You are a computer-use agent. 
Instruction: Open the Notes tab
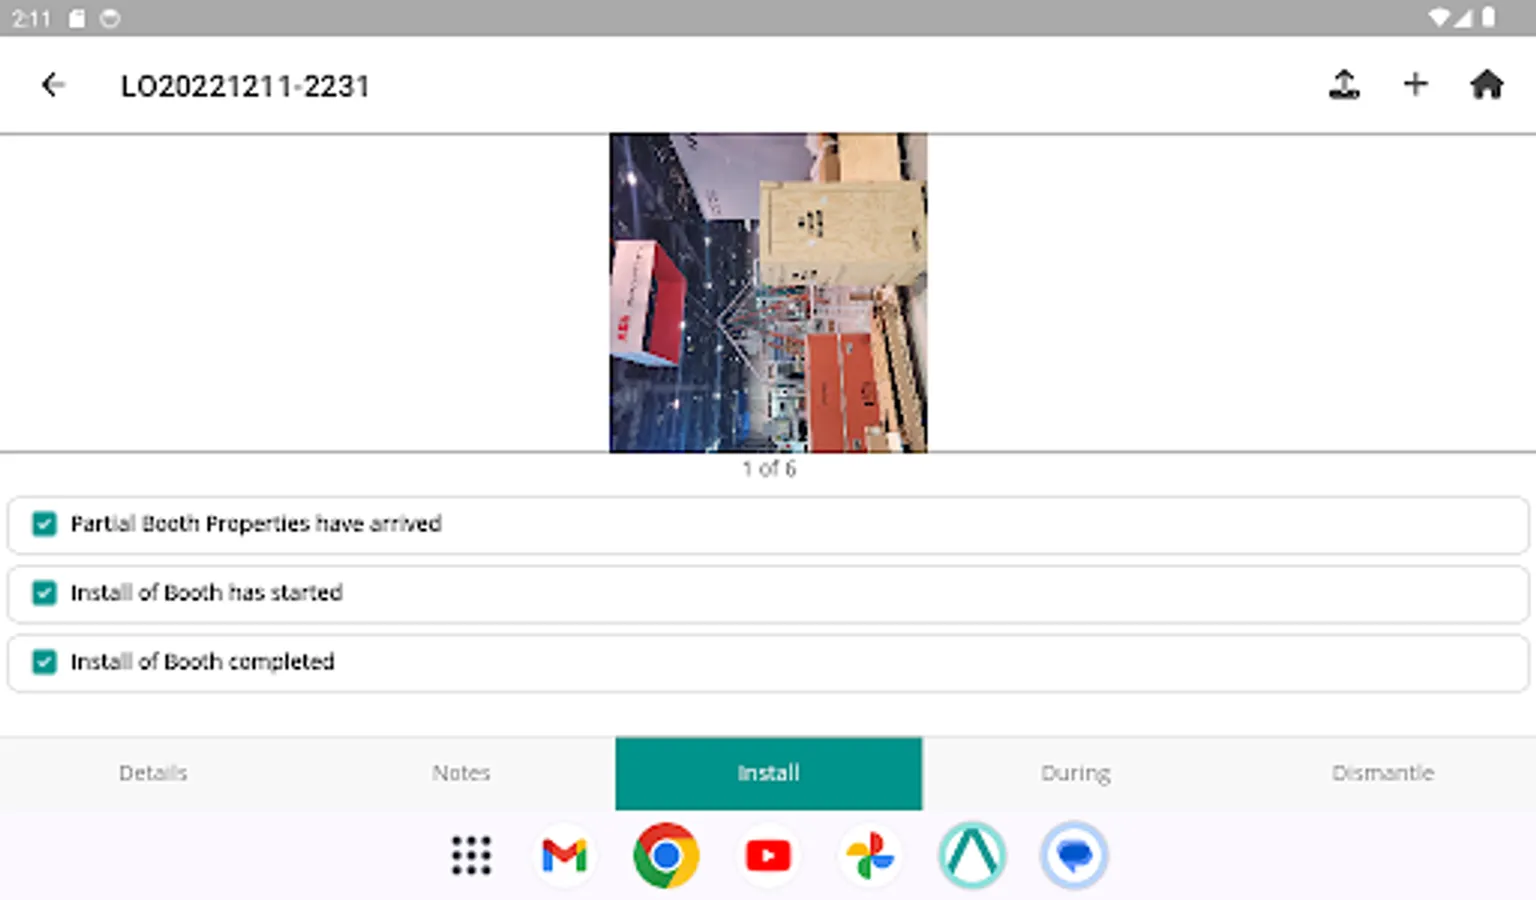(460, 772)
